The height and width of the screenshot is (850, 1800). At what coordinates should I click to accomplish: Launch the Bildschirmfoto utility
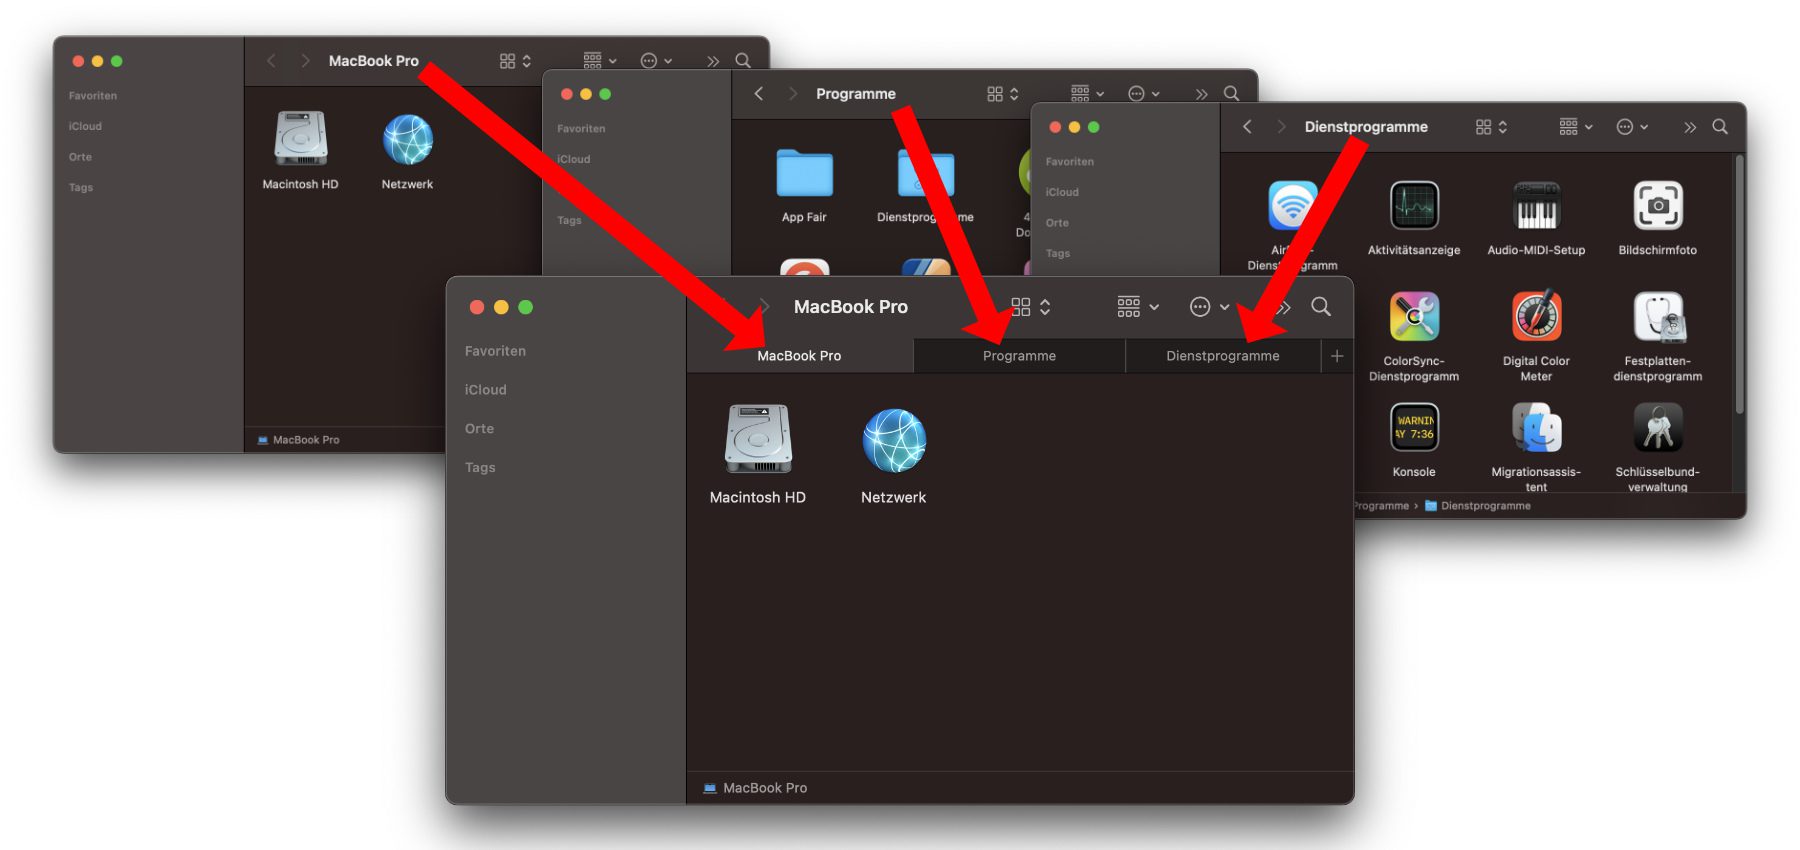pos(1657,207)
